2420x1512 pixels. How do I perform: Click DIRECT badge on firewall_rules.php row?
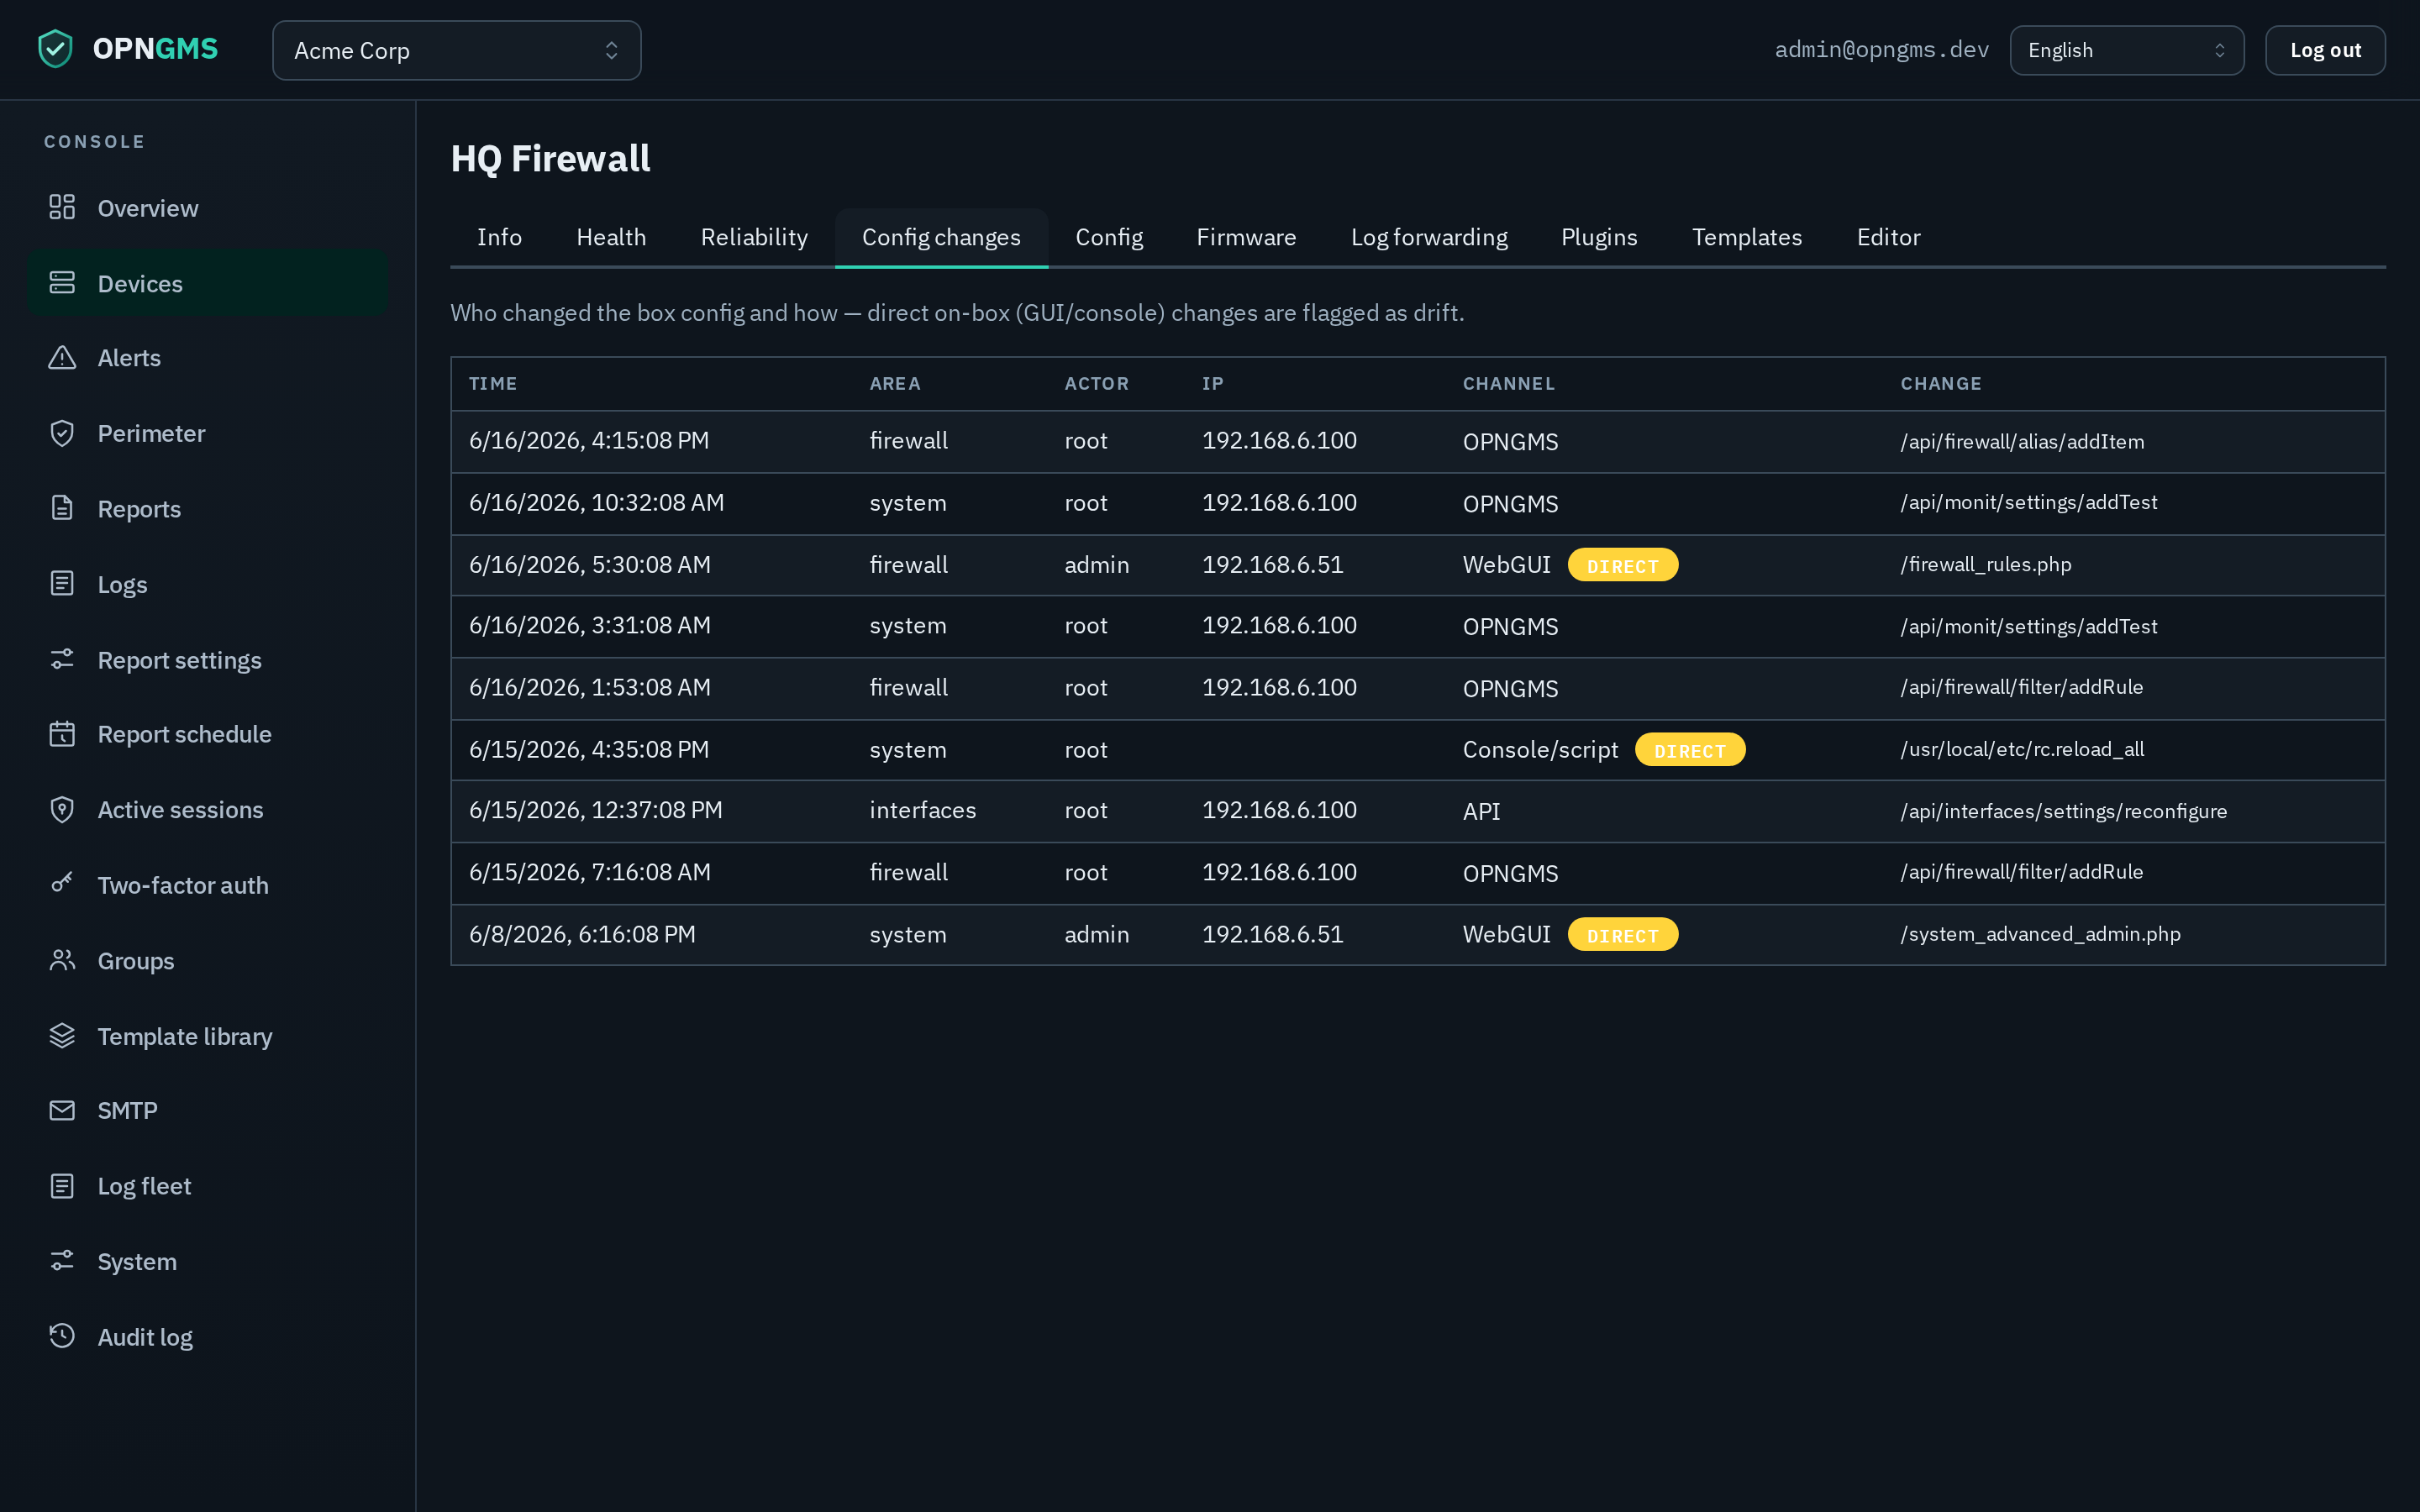pyautogui.click(x=1622, y=565)
